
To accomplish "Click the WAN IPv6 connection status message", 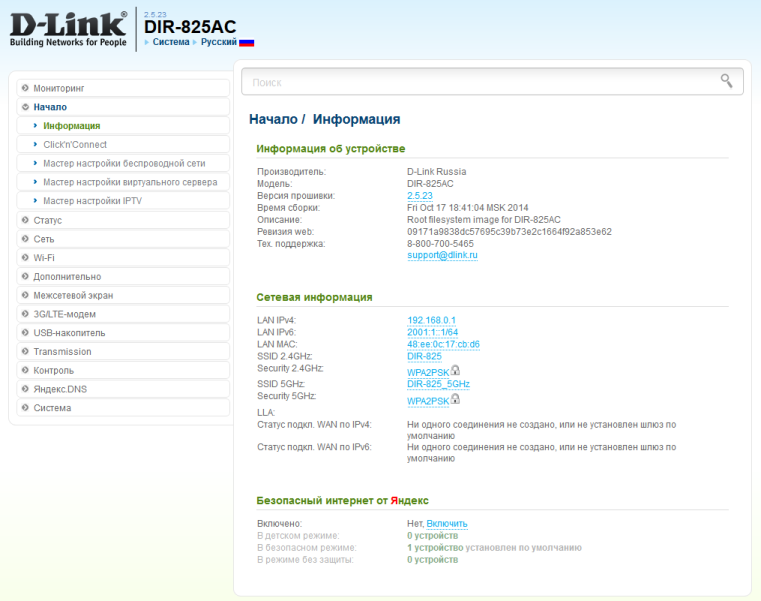I will point(541,453).
